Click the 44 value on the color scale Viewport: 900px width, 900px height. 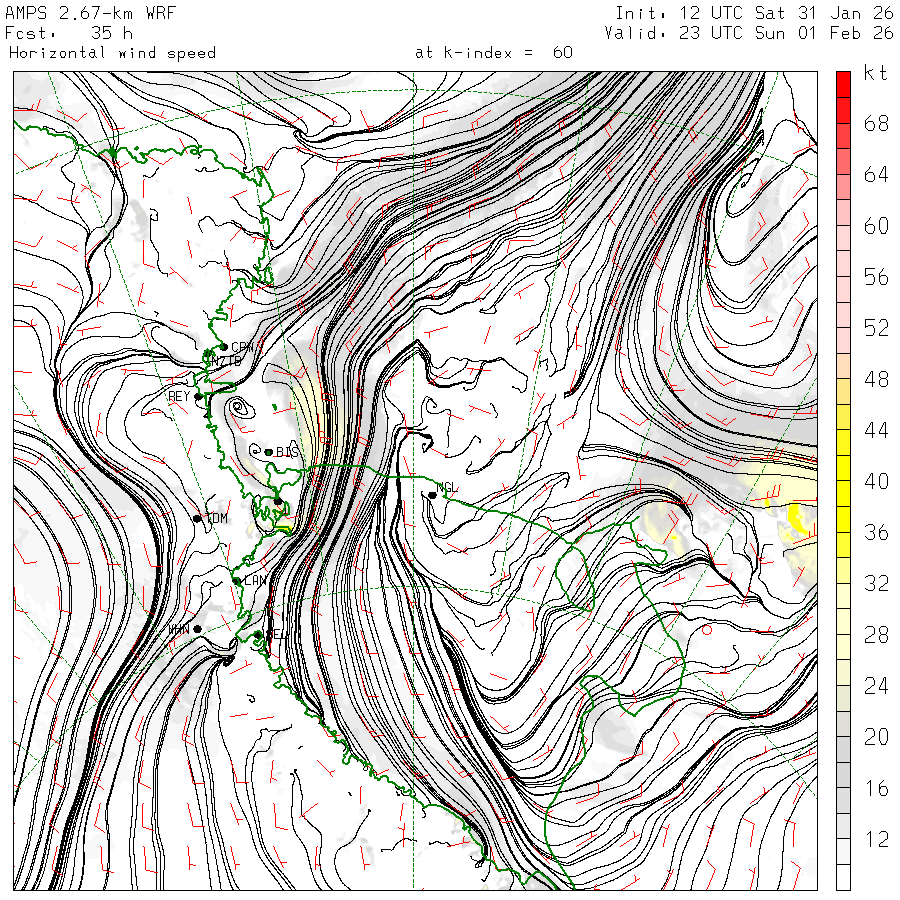(876, 430)
